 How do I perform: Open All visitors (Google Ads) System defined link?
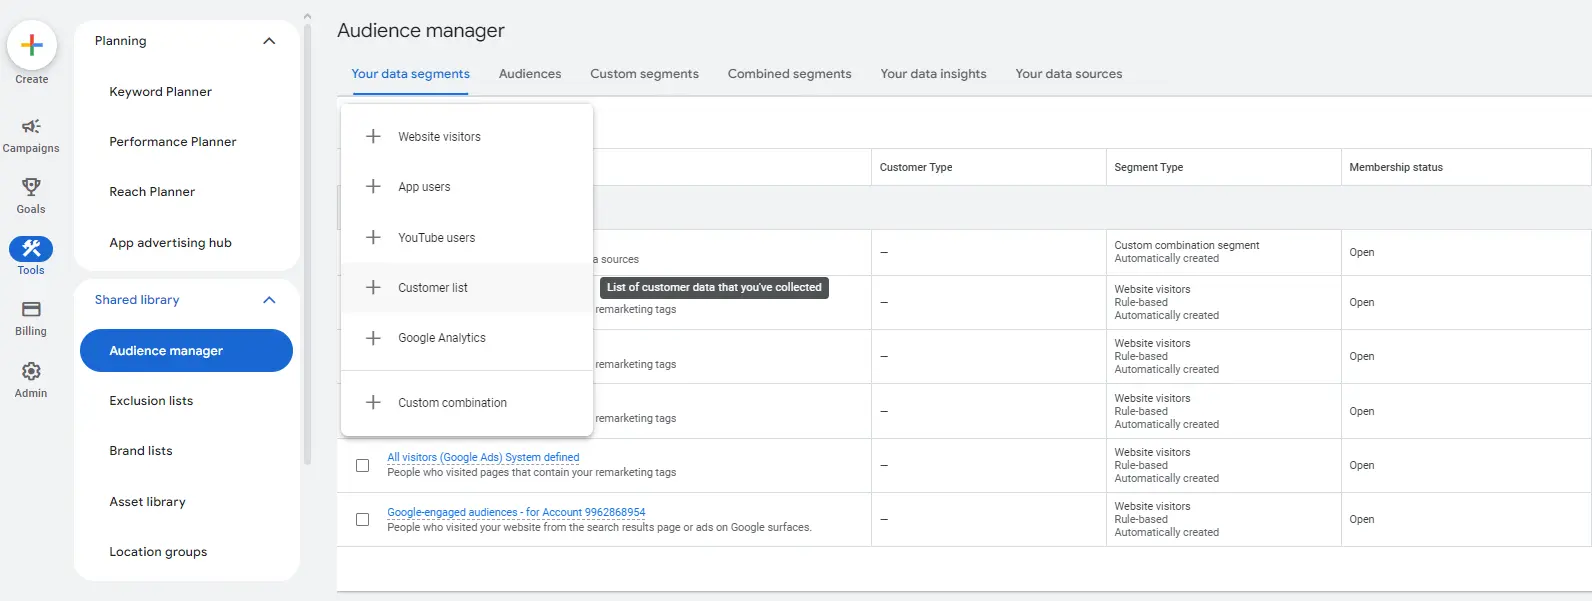pos(483,457)
